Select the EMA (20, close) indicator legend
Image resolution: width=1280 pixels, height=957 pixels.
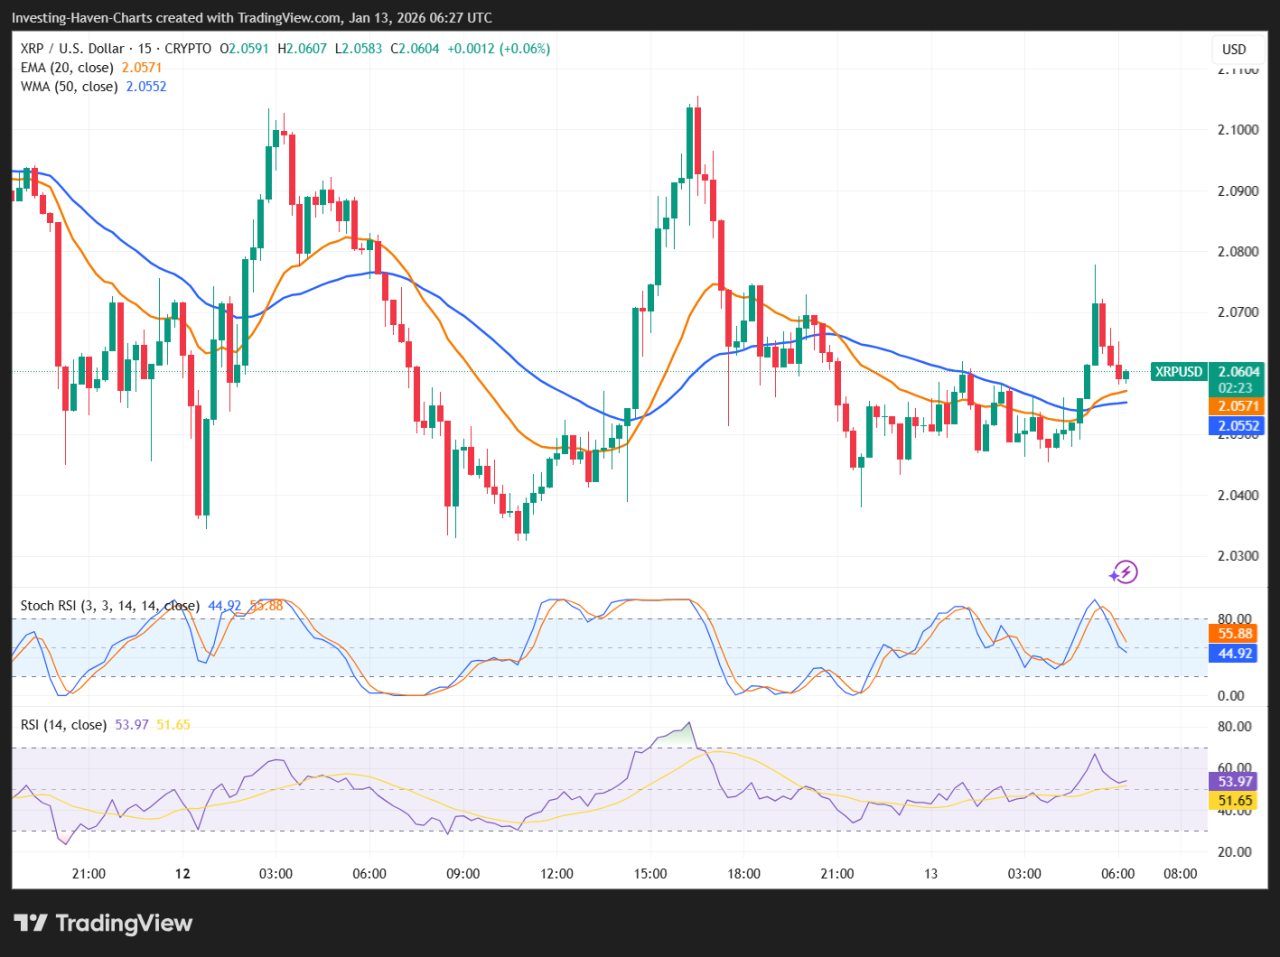[x=67, y=67]
